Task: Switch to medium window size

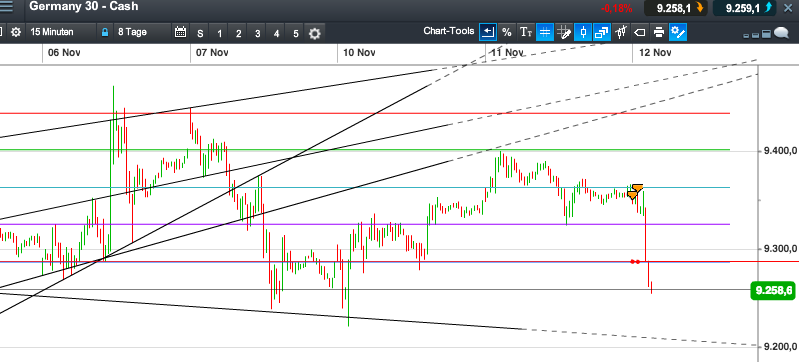Action: click(x=756, y=35)
